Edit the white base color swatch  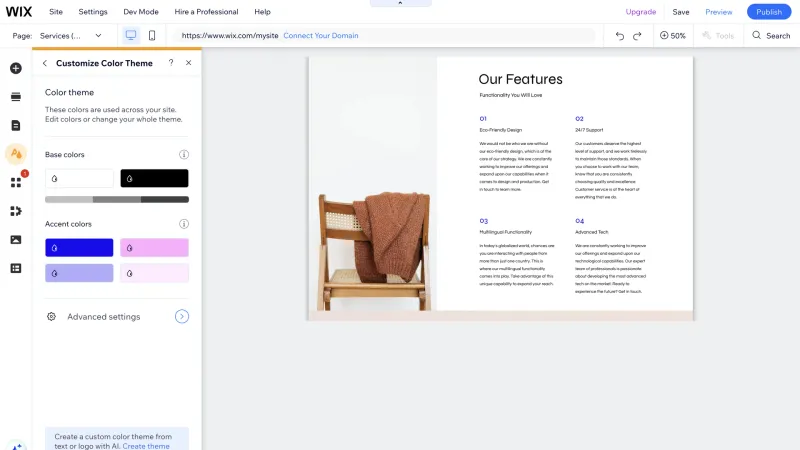tap(79, 178)
